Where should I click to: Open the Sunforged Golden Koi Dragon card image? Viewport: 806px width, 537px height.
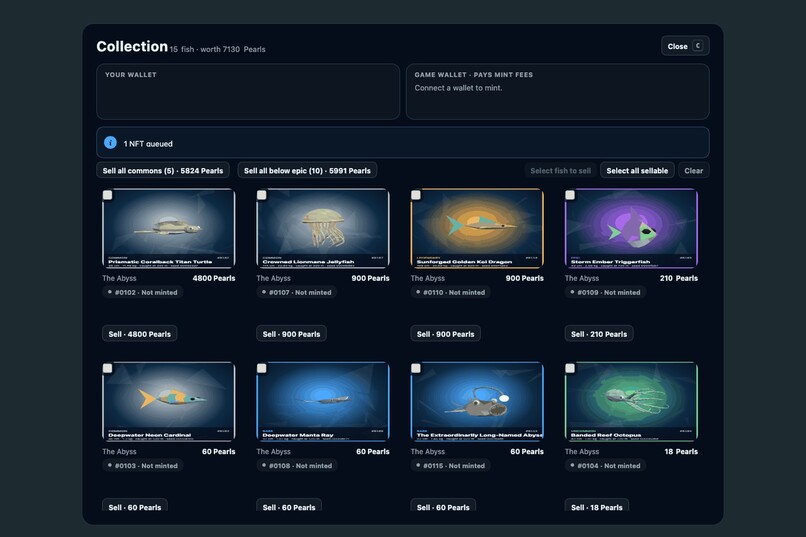coord(477,228)
